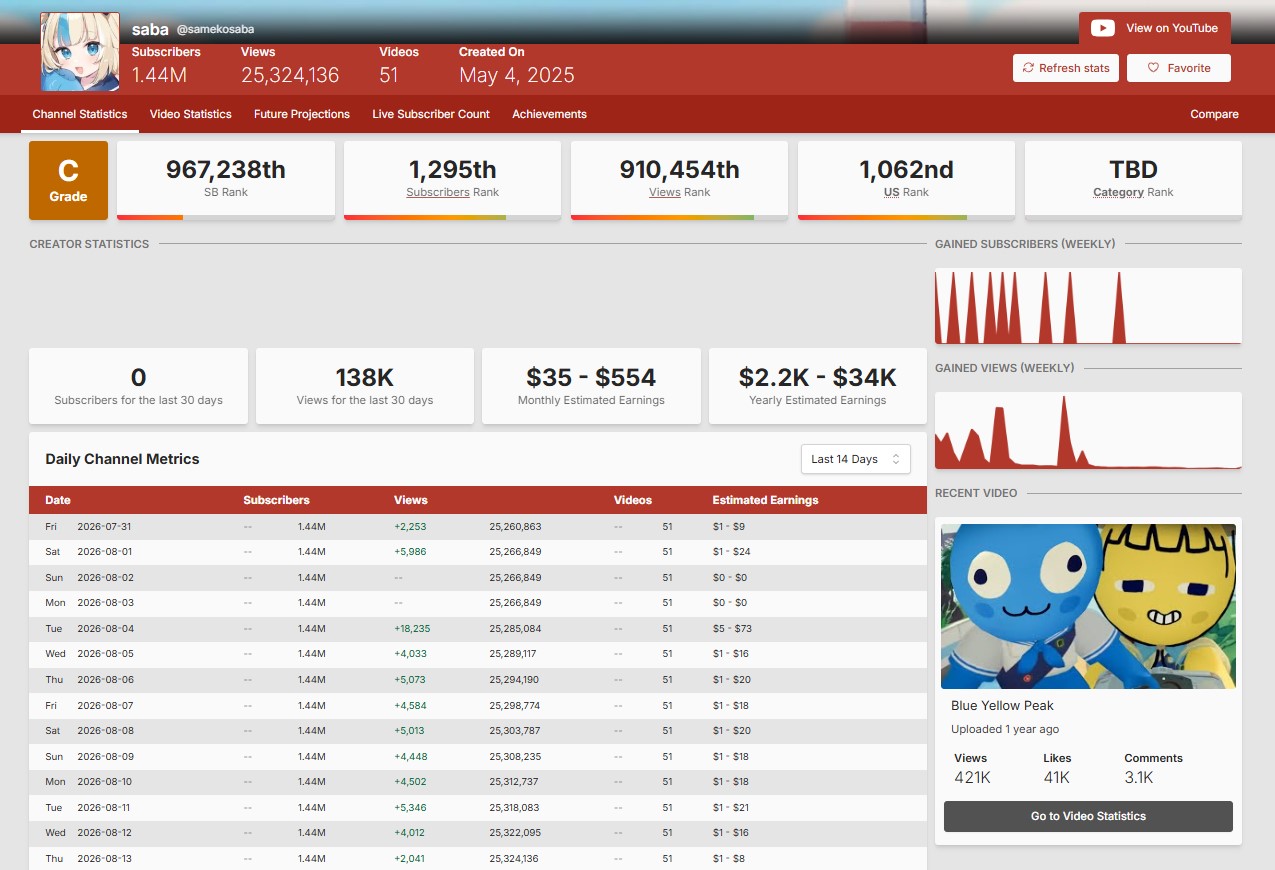Click the Blue Yellow Peak video title

(x=1002, y=705)
